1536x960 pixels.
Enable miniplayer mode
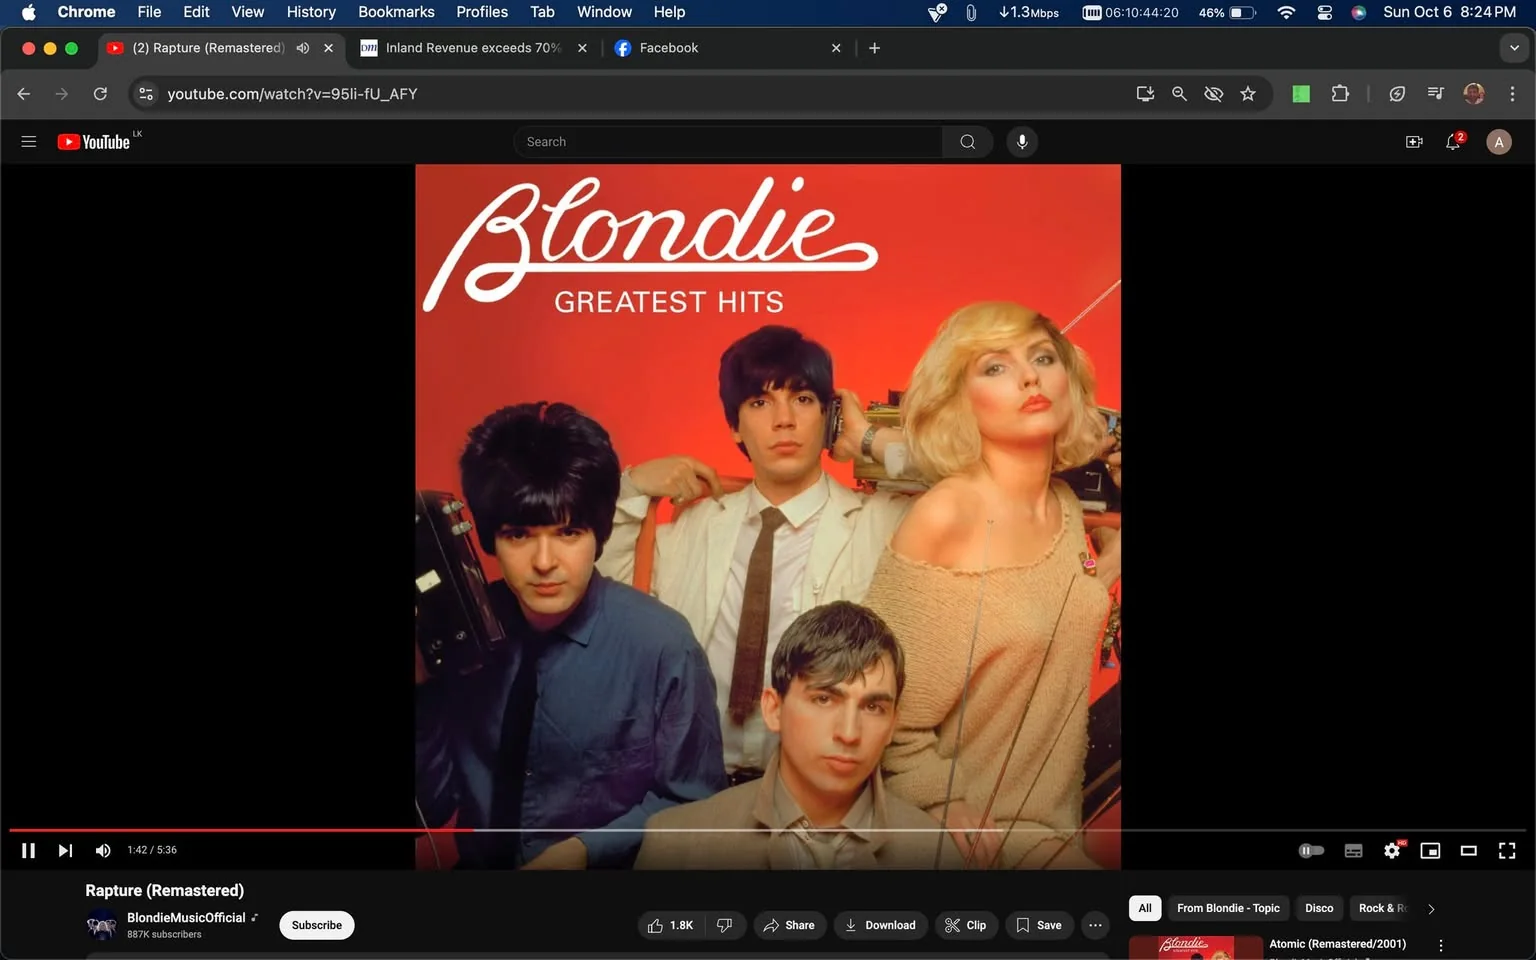[x=1430, y=850]
